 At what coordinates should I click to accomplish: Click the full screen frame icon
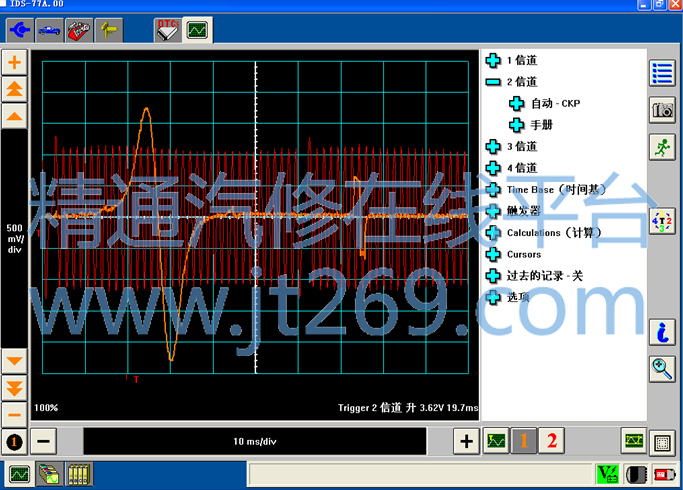pyautogui.click(x=662, y=443)
